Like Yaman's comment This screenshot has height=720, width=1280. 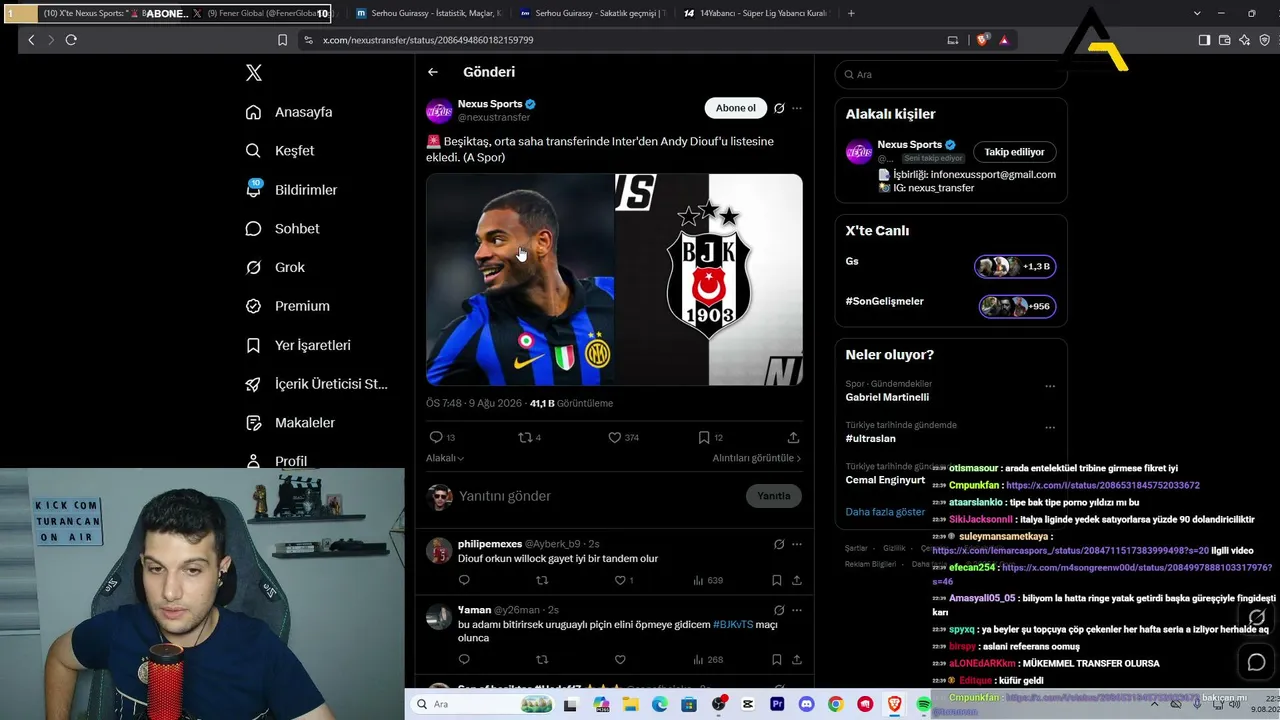(620, 660)
